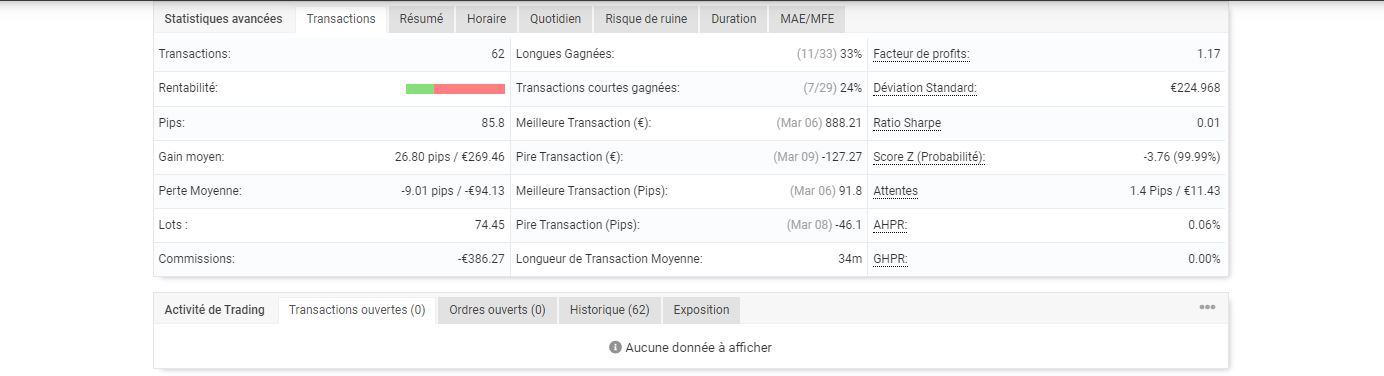Screen dimensions: 1384x376
Task: Open the Risque de ruine tab
Action: (646, 19)
